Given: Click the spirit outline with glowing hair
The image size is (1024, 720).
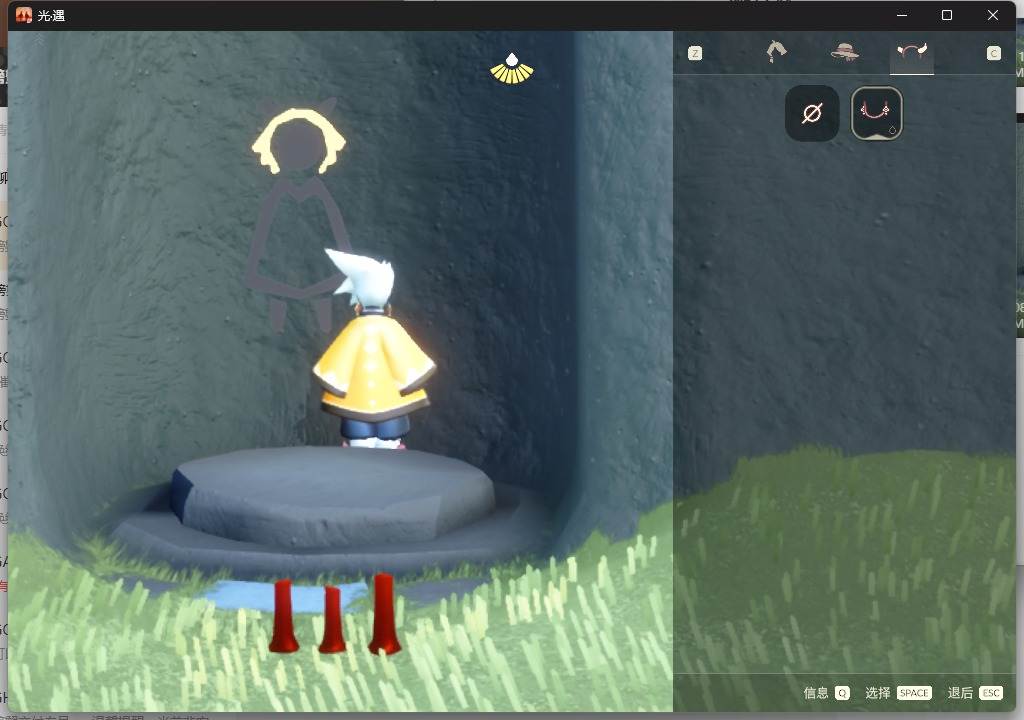Looking at the screenshot, I should pyautogui.click(x=299, y=216).
